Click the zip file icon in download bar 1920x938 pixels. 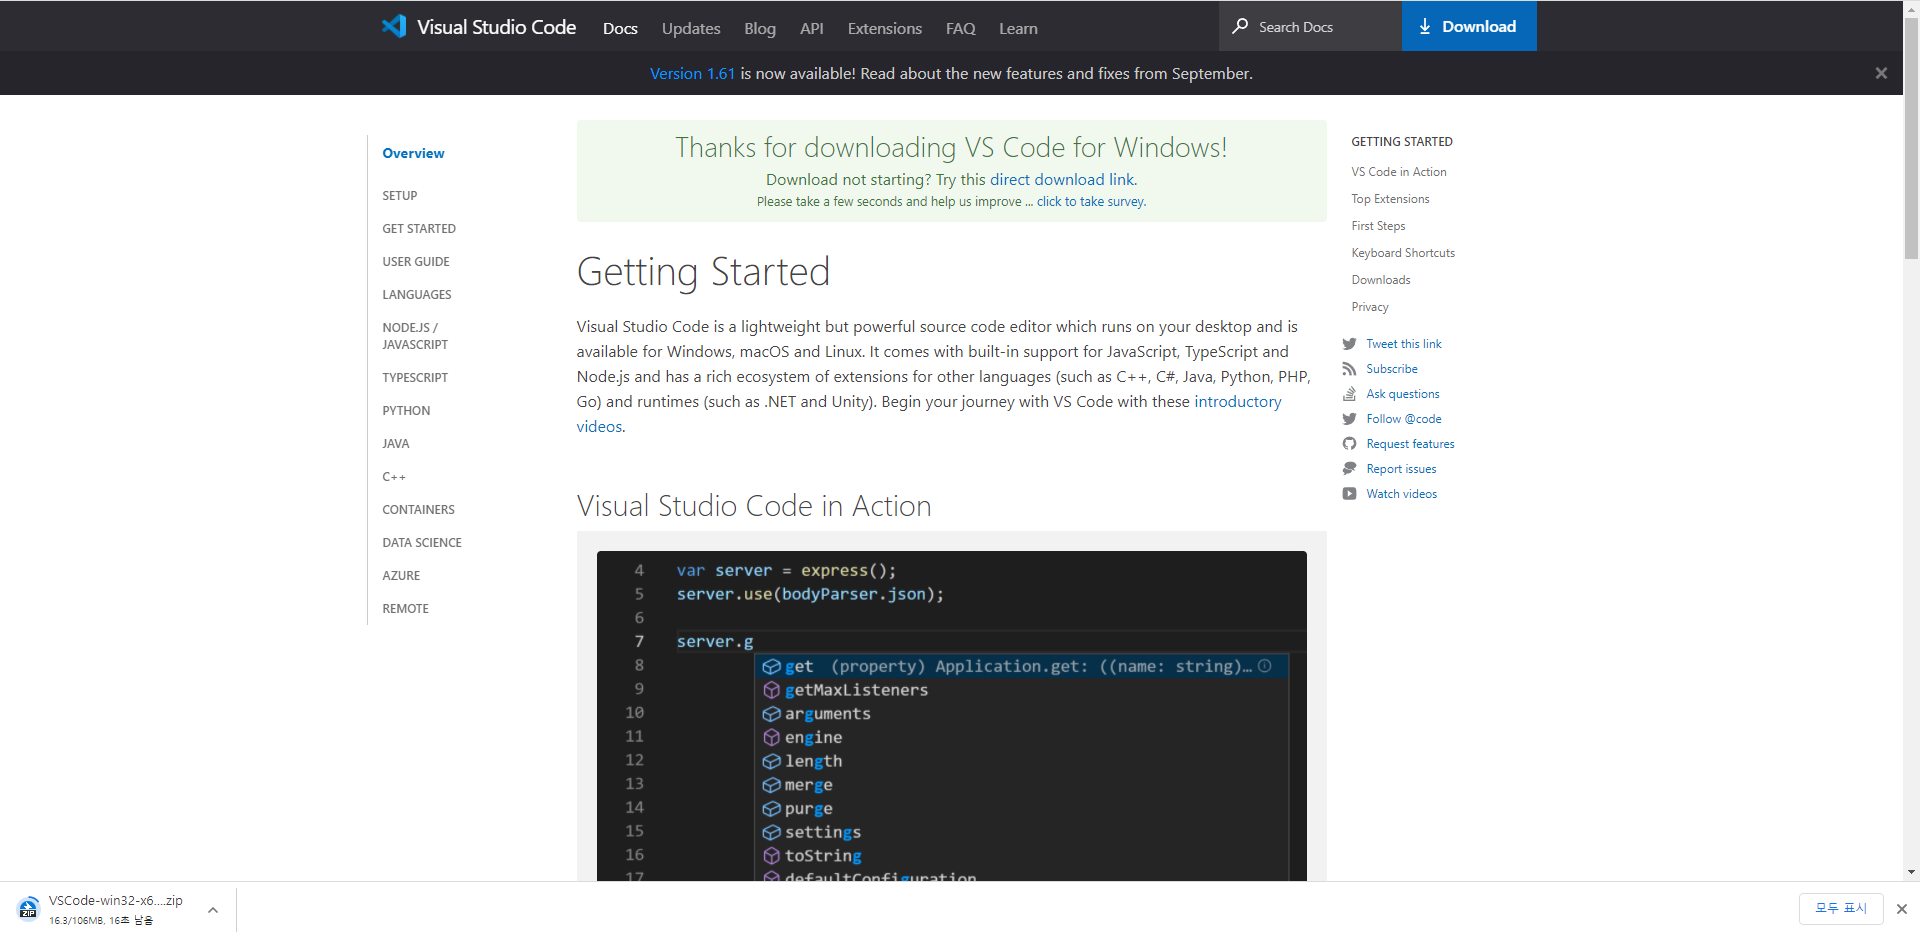tap(28, 909)
